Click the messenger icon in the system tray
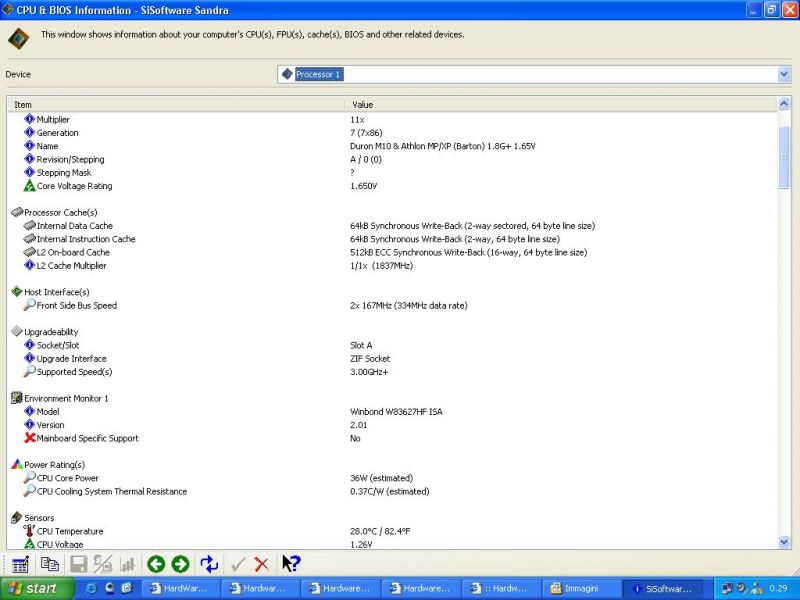The image size is (800, 600). [x=756, y=588]
